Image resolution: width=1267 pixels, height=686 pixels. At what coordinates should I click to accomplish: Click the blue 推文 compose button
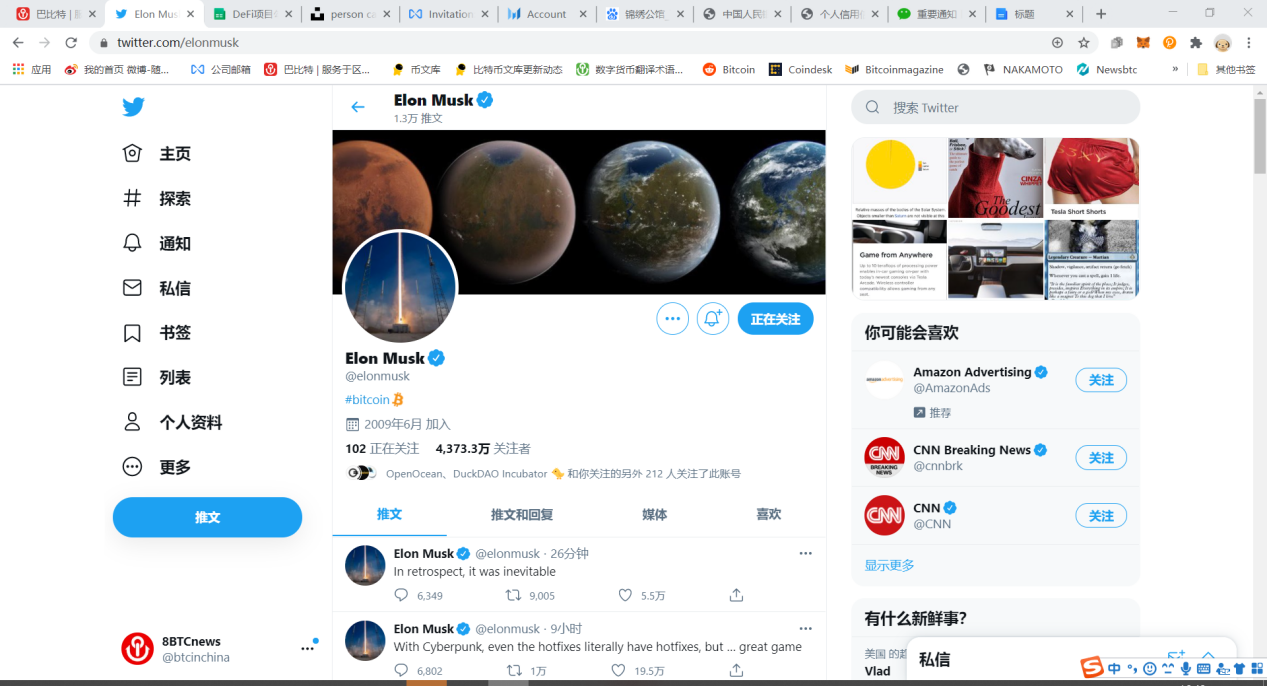(x=207, y=517)
